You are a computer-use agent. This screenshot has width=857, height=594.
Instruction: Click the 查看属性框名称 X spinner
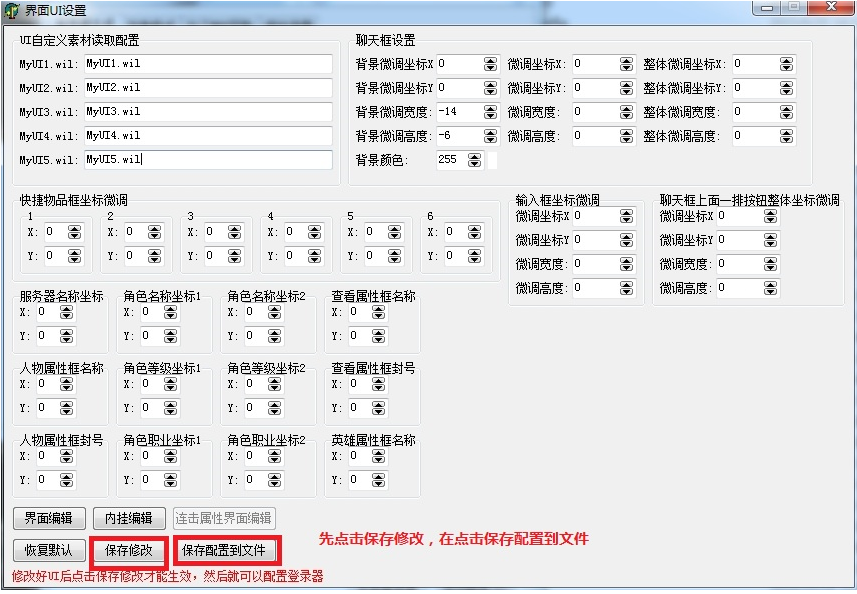[378, 312]
